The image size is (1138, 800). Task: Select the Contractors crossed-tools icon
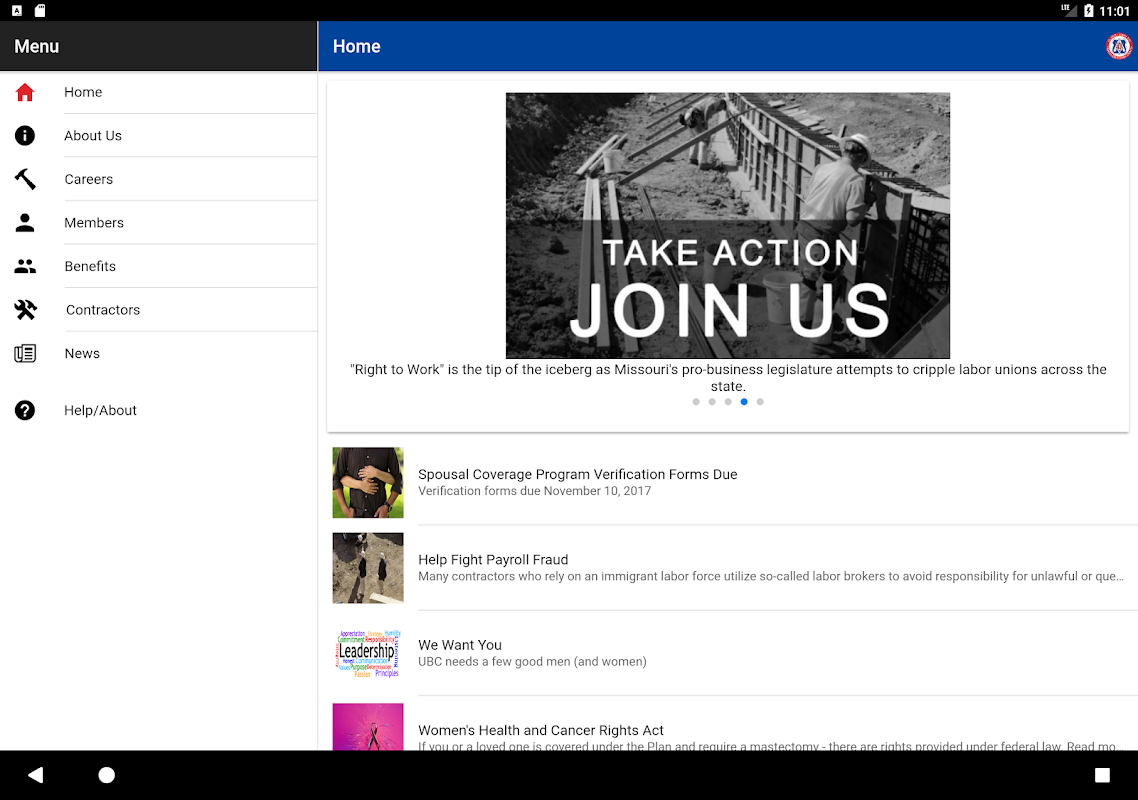[25, 310]
